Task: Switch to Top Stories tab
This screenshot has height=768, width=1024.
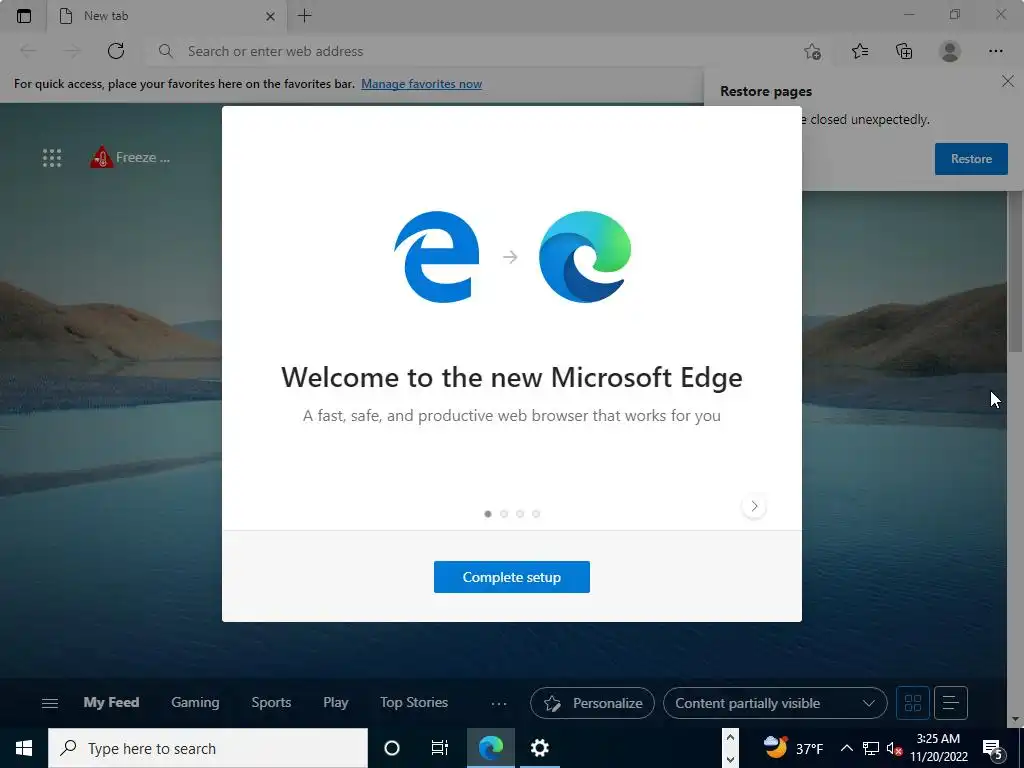Action: pyautogui.click(x=414, y=703)
